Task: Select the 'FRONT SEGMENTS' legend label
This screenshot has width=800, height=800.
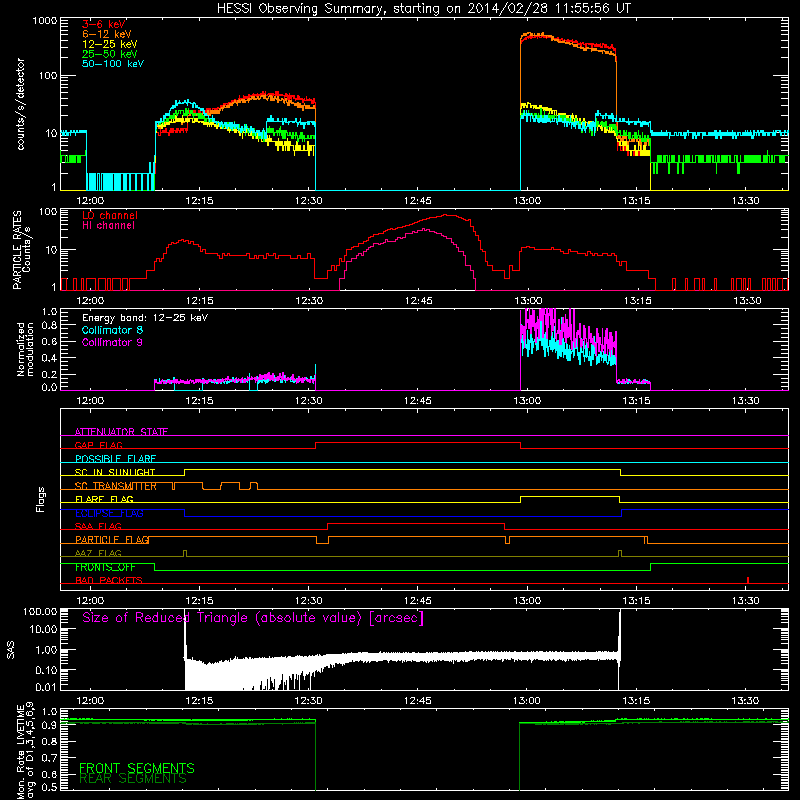Action: coord(137,768)
